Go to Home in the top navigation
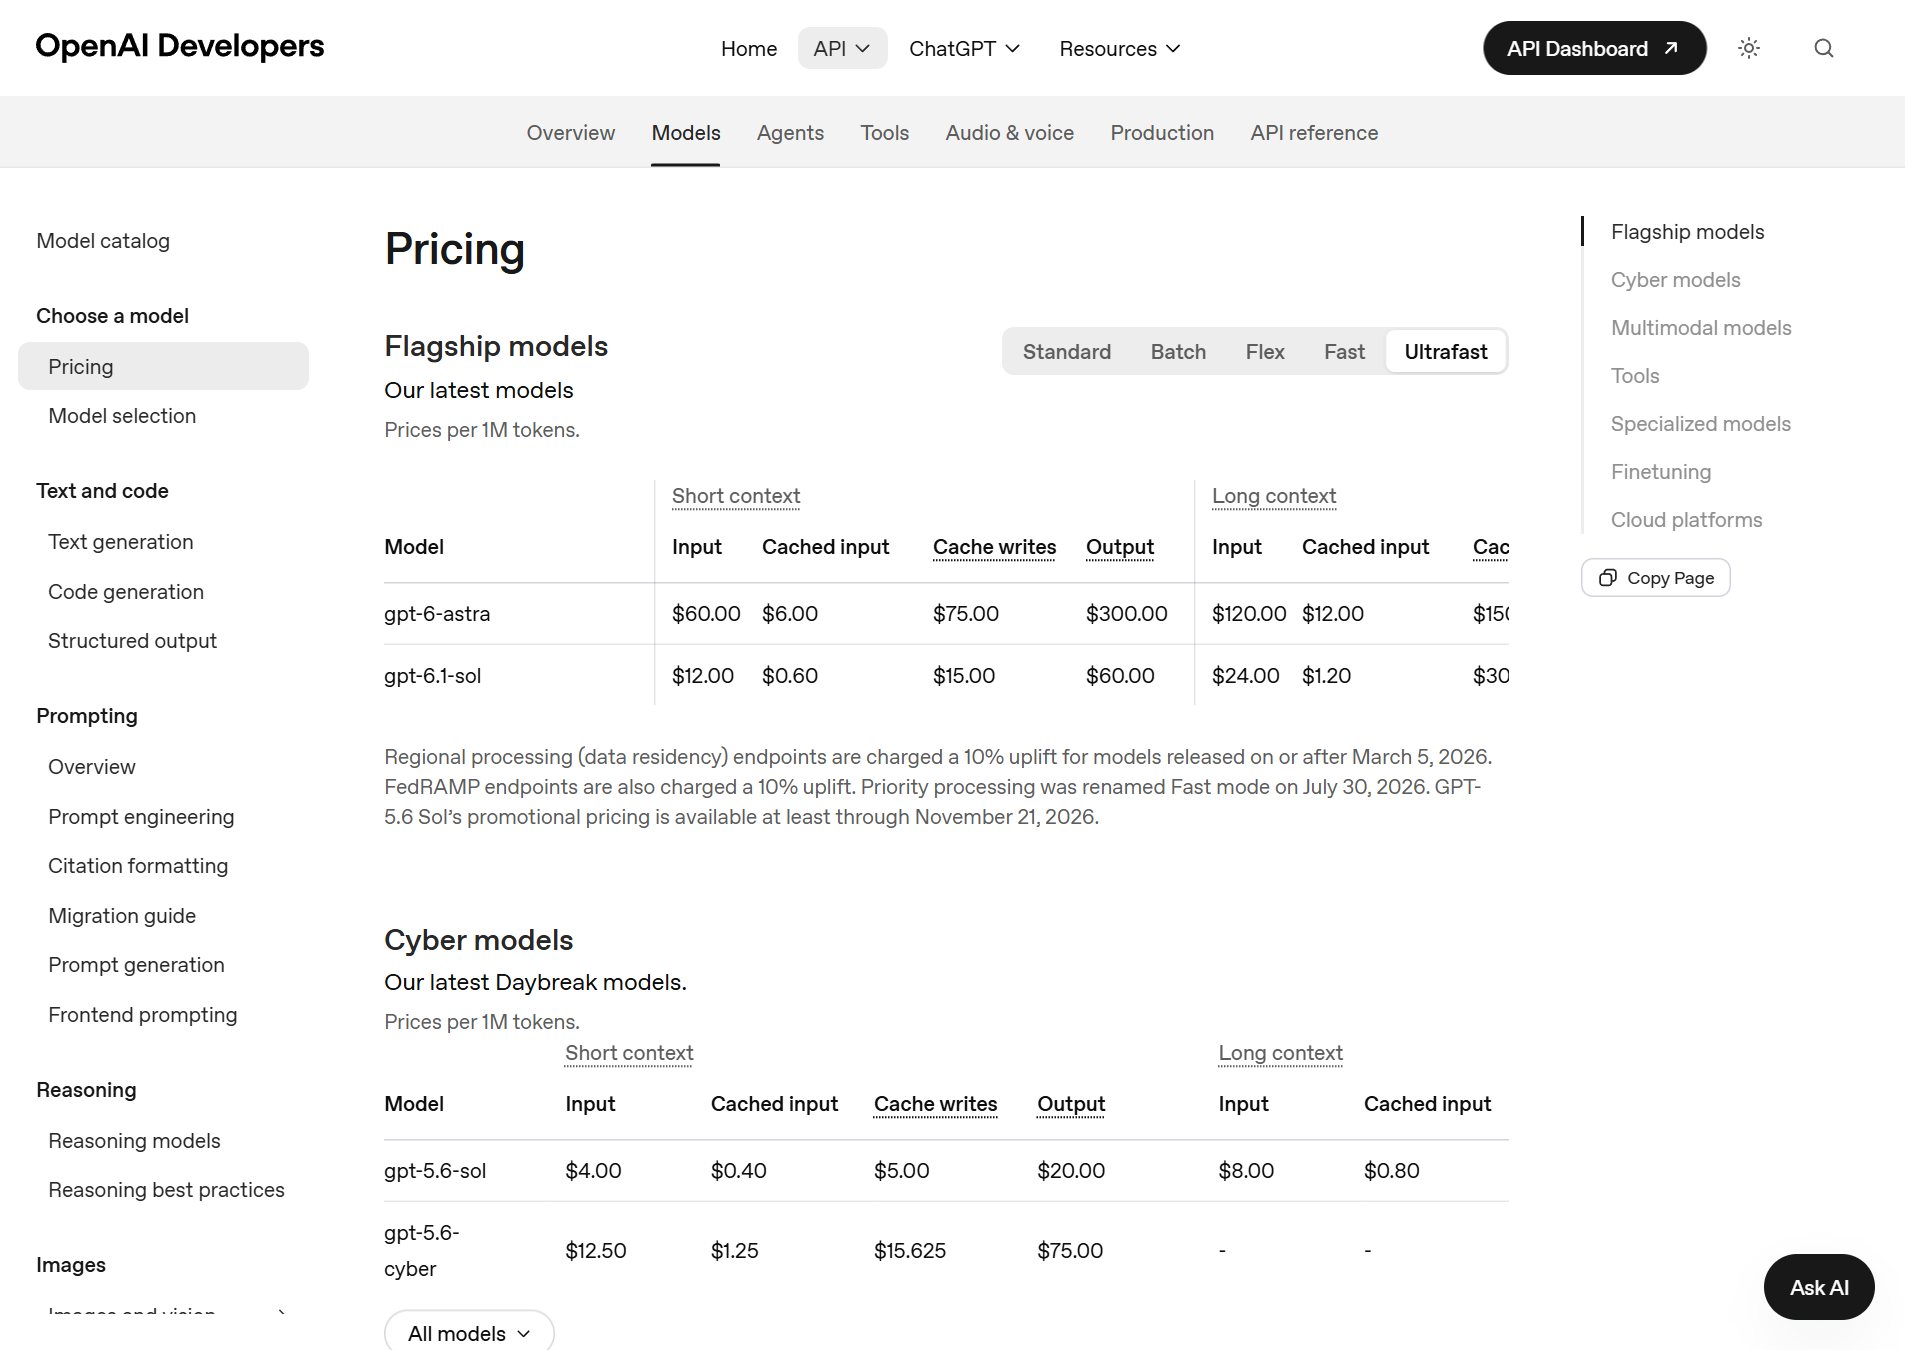Viewport: 1920px width, 1350px height. pyautogui.click(x=749, y=48)
